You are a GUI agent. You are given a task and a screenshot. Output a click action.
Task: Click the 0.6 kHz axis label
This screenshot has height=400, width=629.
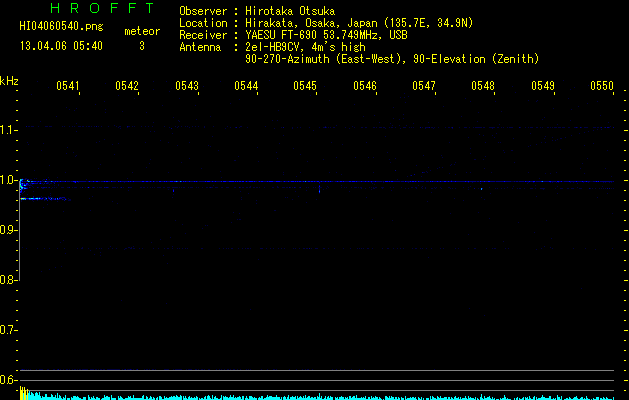(x=8, y=380)
